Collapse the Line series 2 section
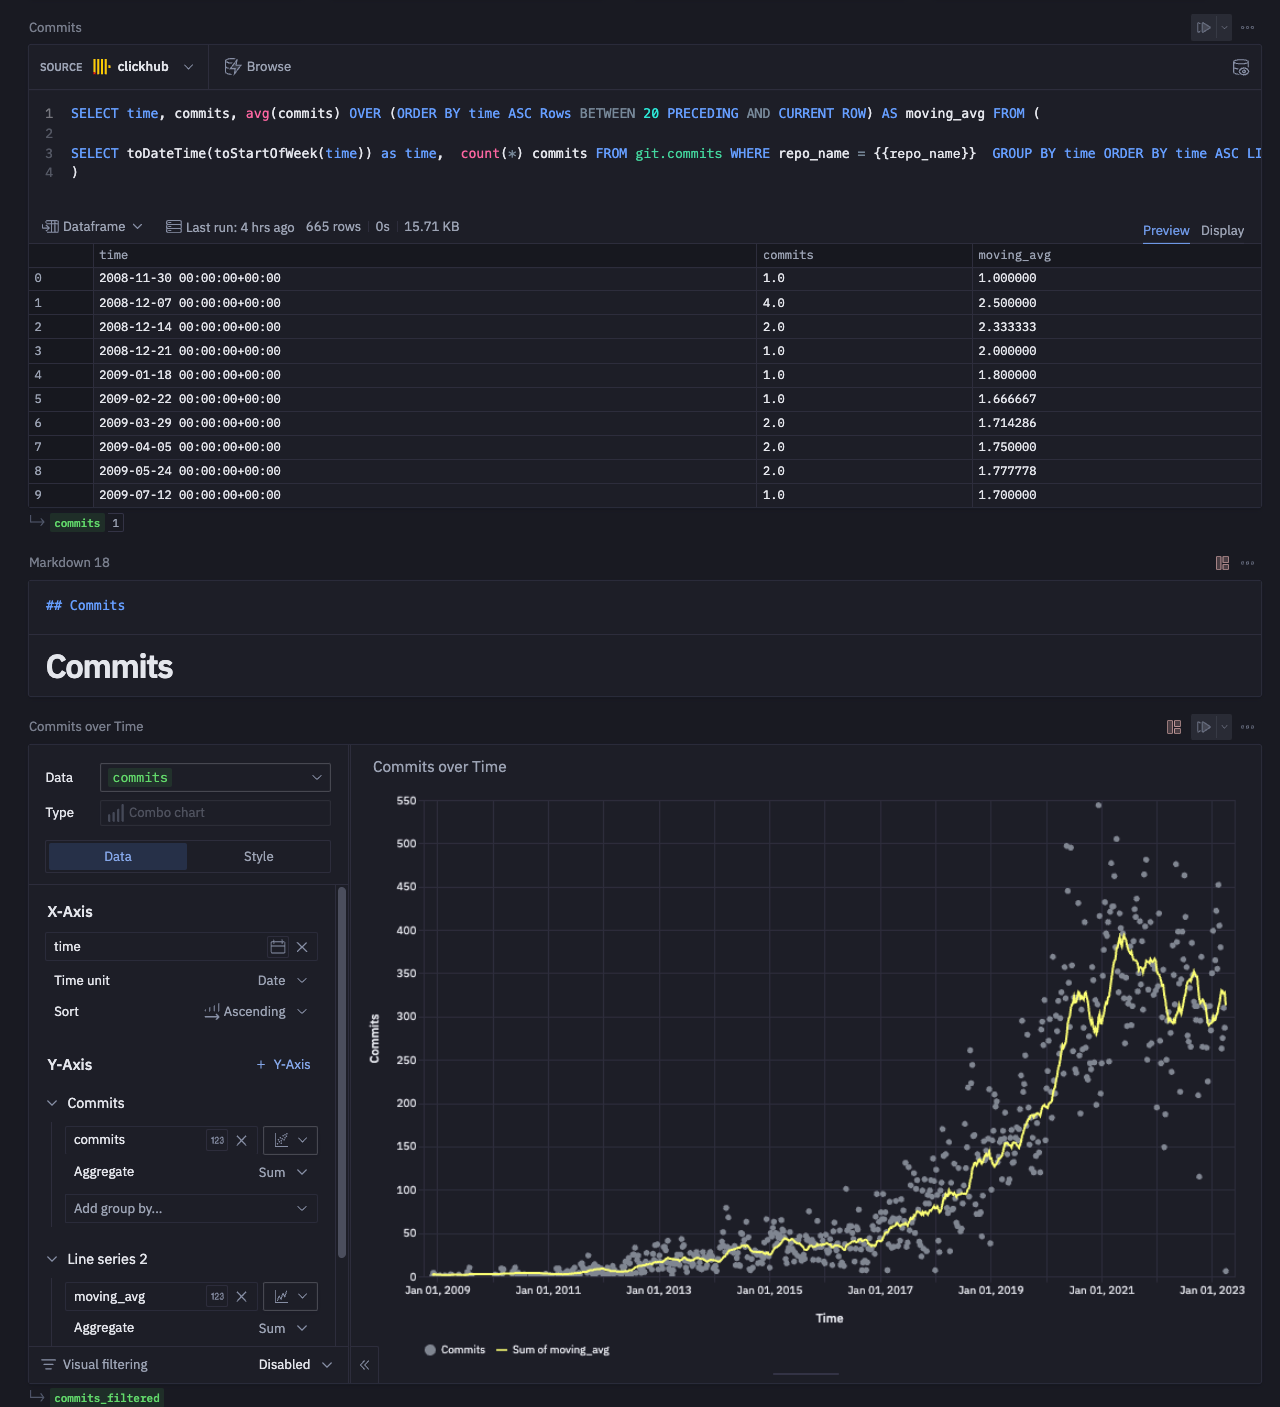 pyautogui.click(x=52, y=1259)
